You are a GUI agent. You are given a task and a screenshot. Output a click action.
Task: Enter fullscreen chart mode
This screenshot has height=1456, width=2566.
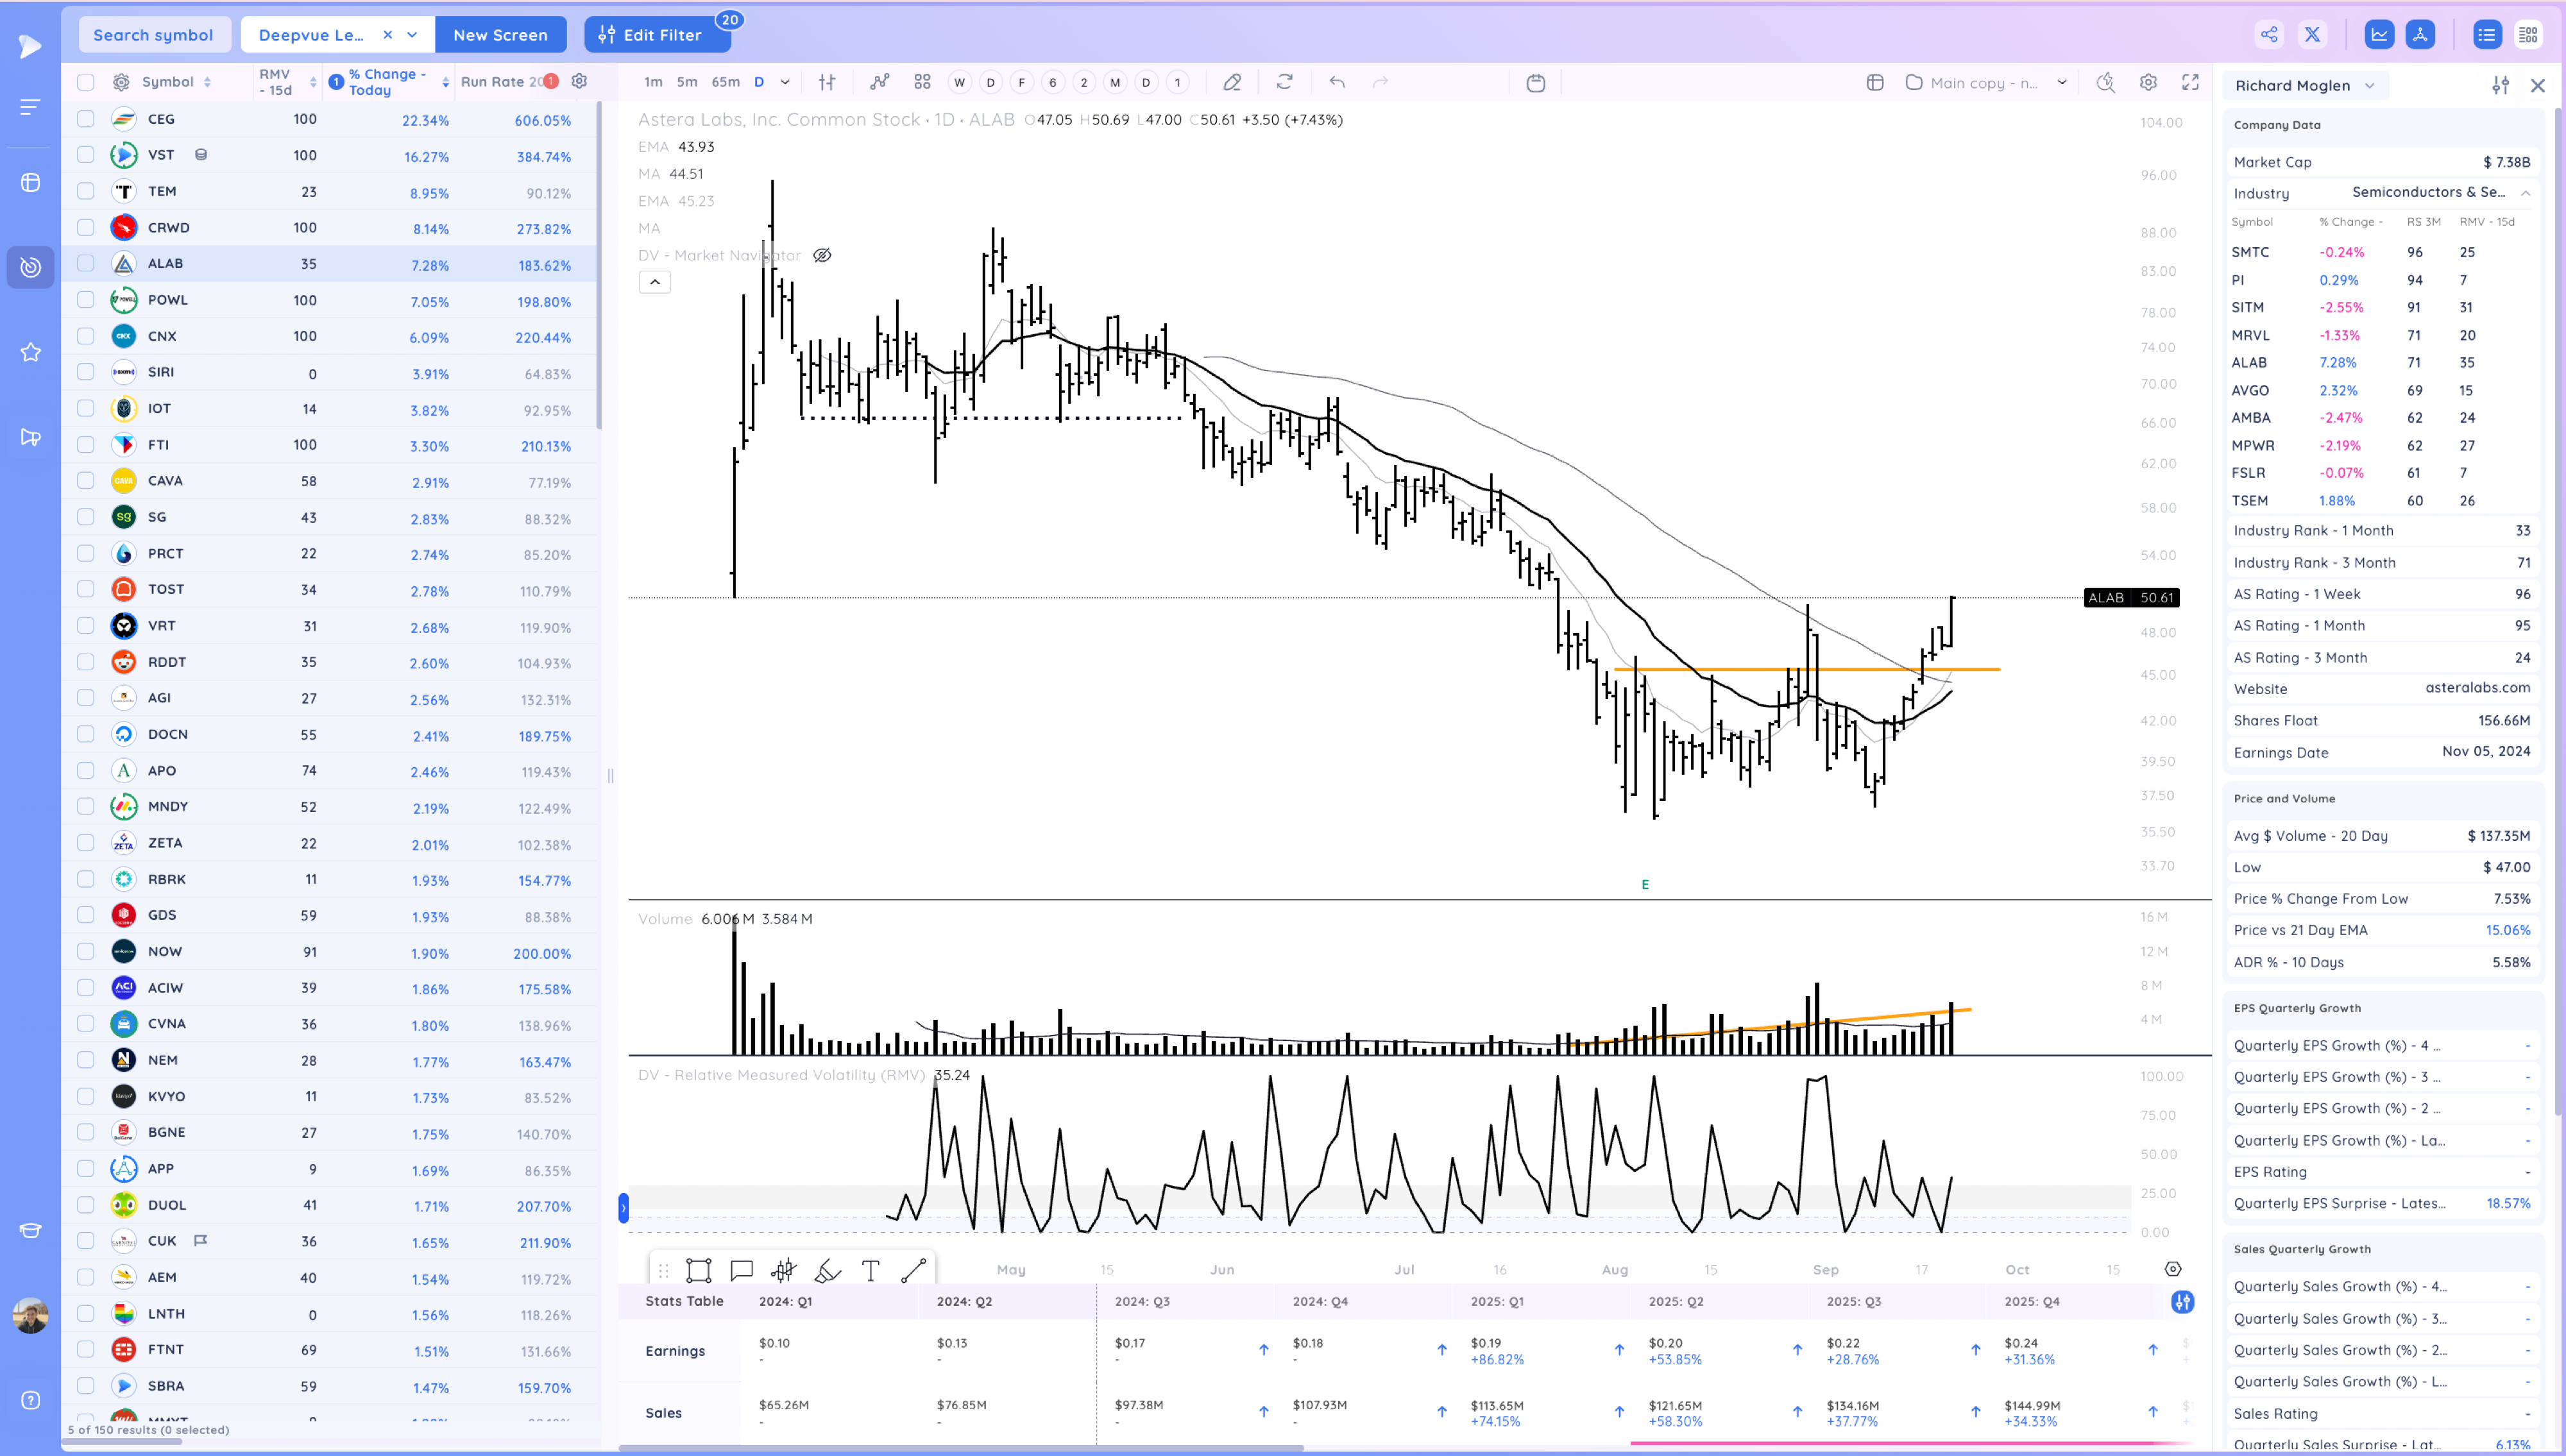click(x=2190, y=82)
